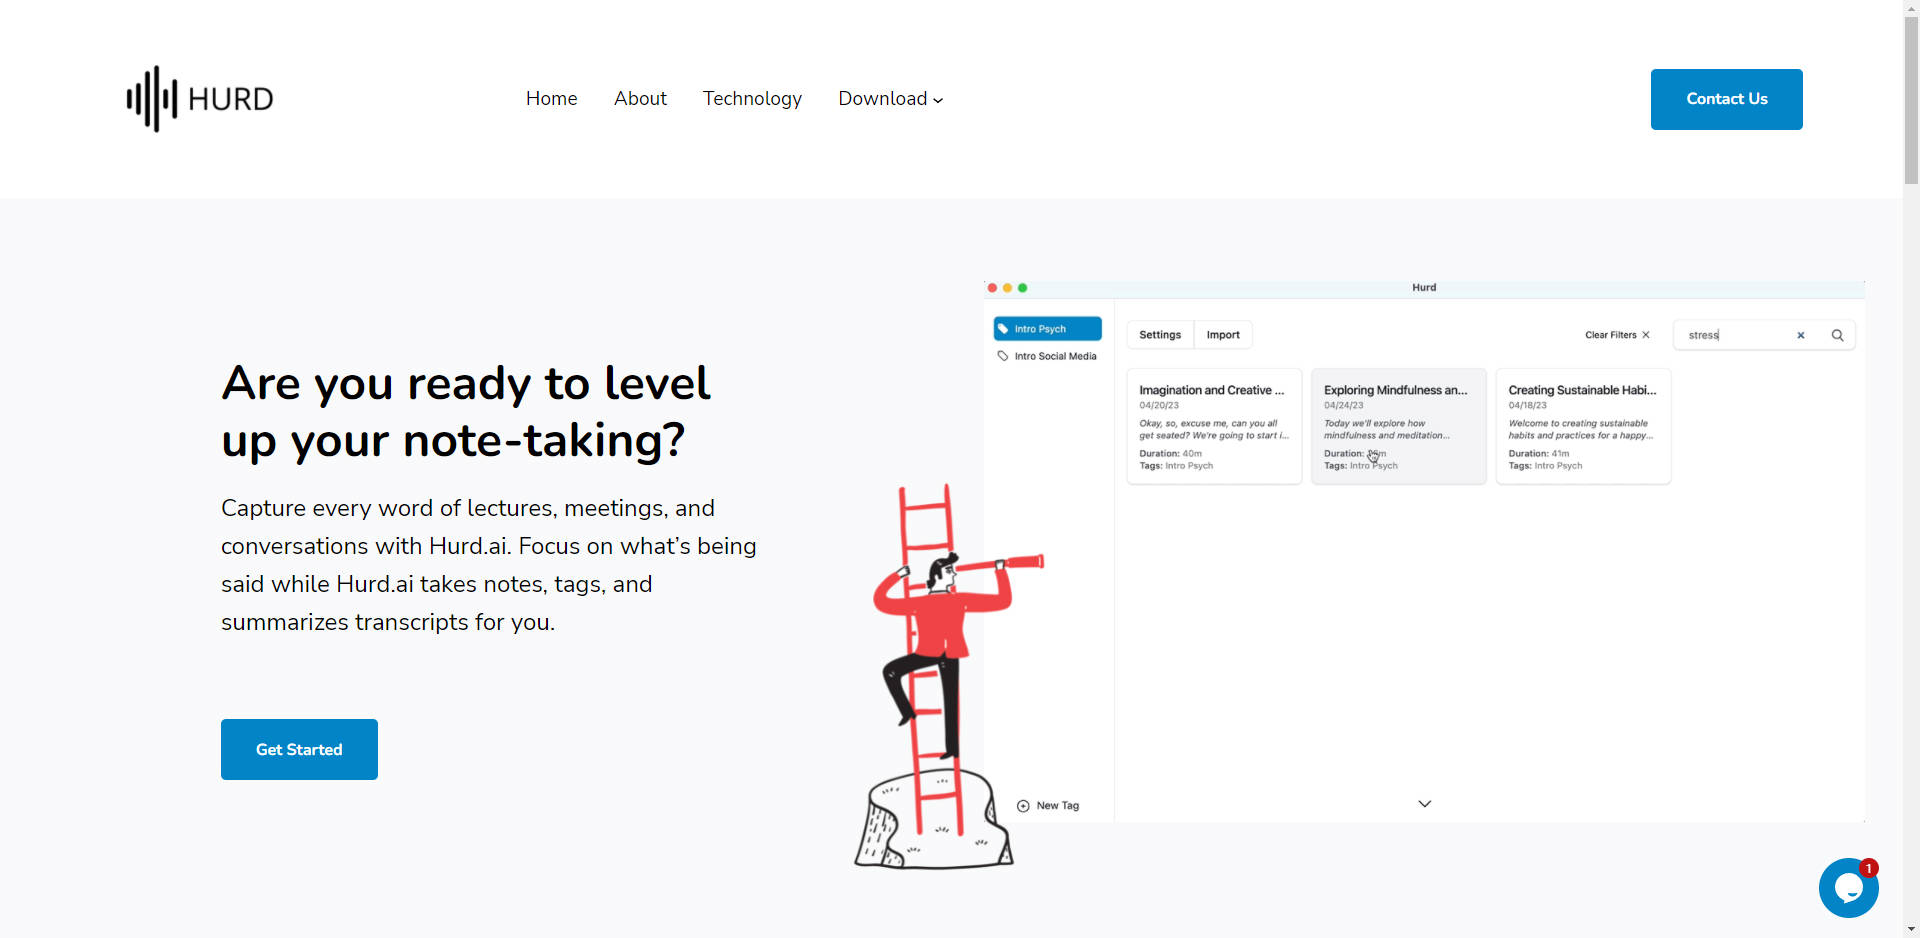Click the magnifier search icon

point(1837,336)
